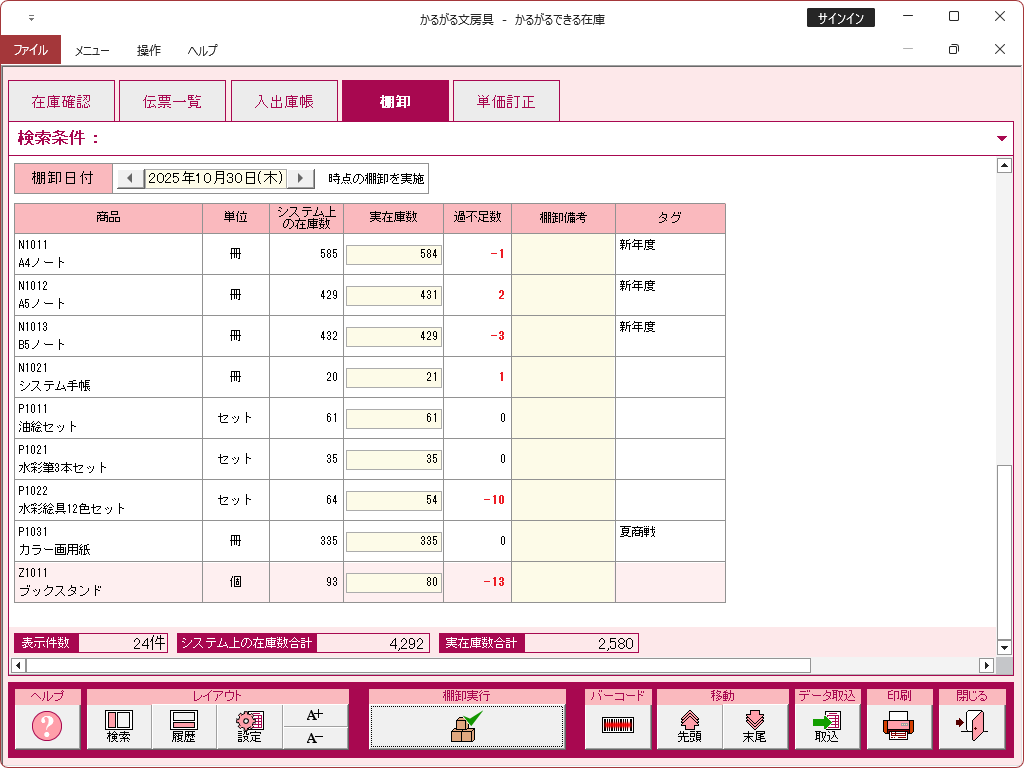Click the 閉じる exit door icon
Image resolution: width=1024 pixels, height=768 pixels.
point(971,727)
